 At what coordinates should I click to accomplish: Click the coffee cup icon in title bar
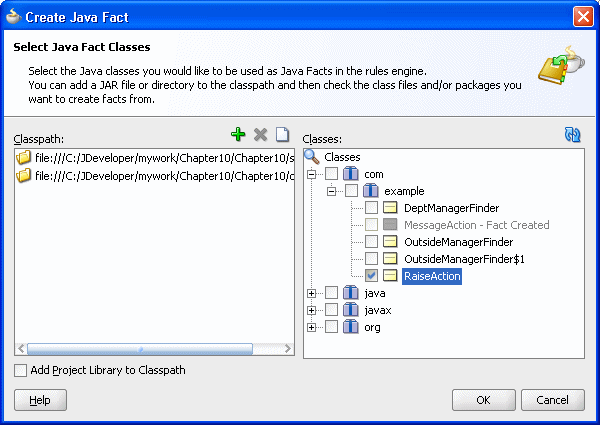click(13, 17)
